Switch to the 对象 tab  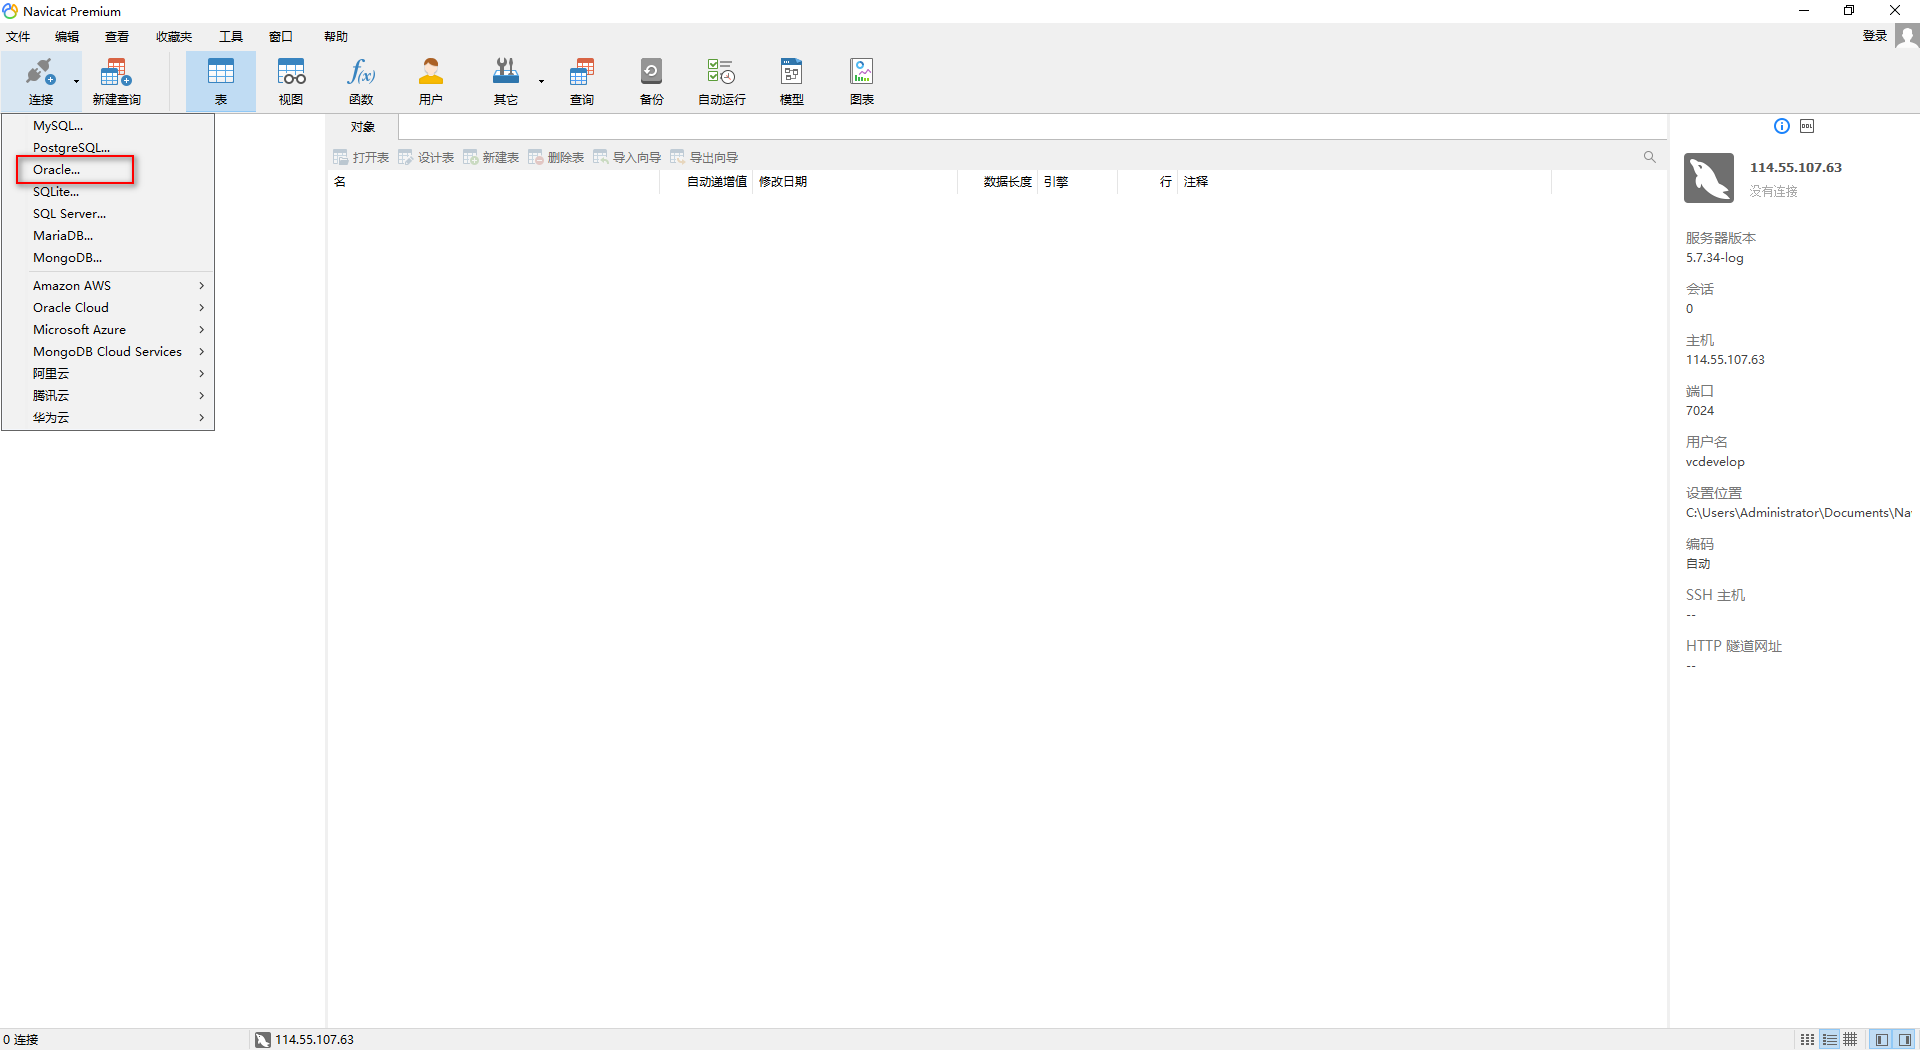[x=362, y=127]
